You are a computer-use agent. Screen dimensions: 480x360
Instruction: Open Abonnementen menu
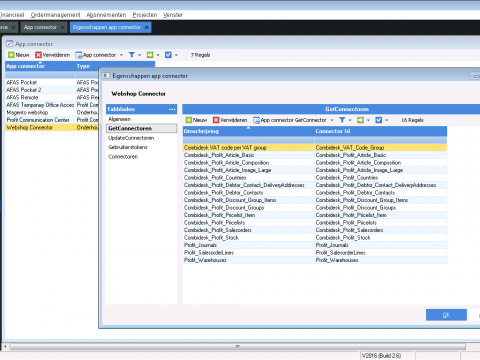106,15
